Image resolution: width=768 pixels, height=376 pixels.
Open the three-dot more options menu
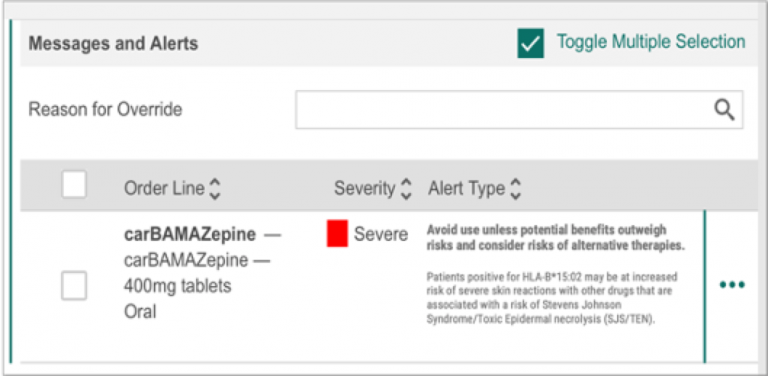tap(732, 284)
